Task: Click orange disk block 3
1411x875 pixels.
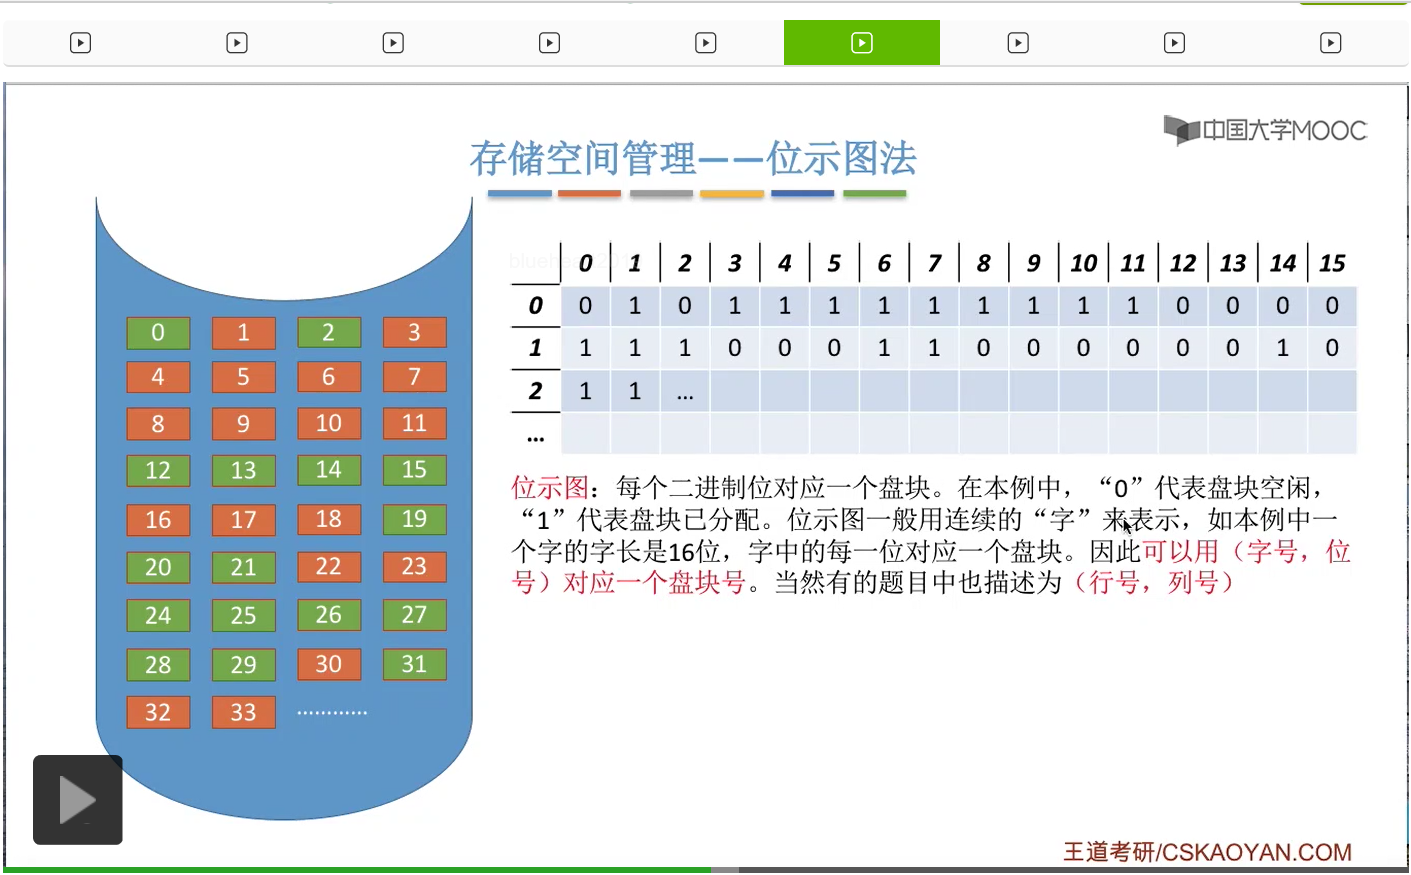Action: point(414,333)
